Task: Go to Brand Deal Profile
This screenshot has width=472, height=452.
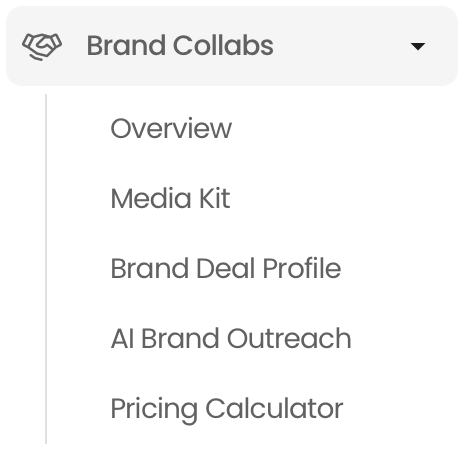Action: click(x=226, y=268)
